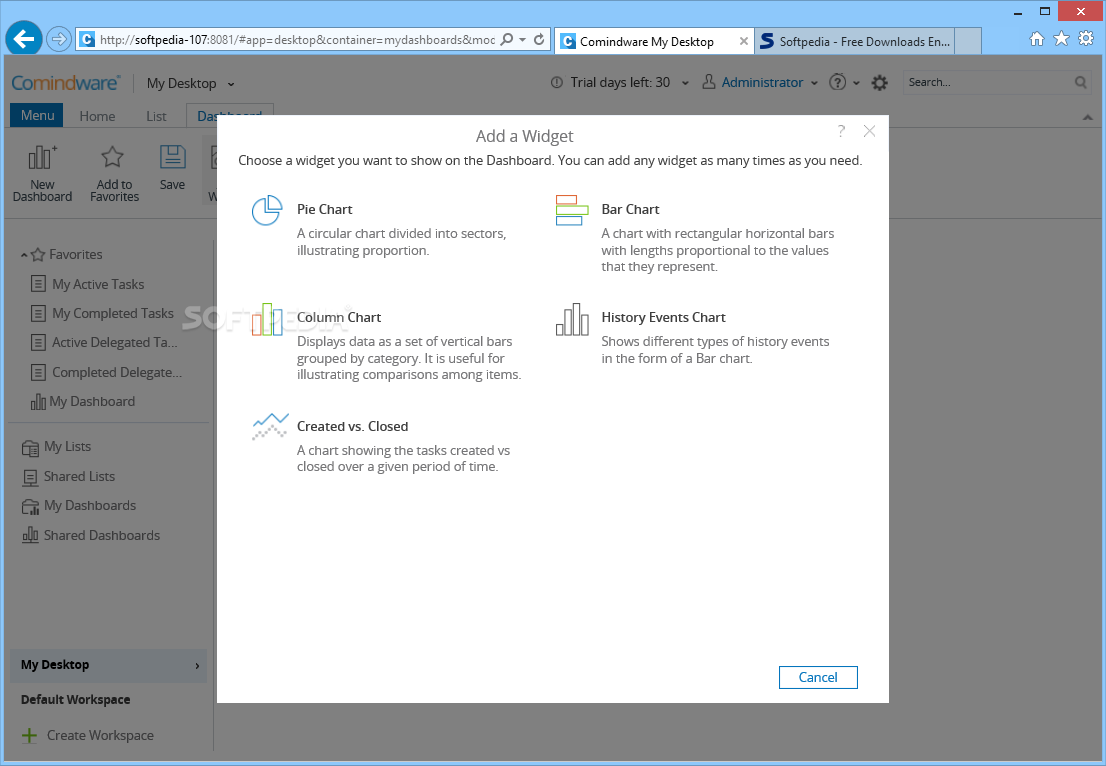Choose the Column Chart title

point(339,317)
